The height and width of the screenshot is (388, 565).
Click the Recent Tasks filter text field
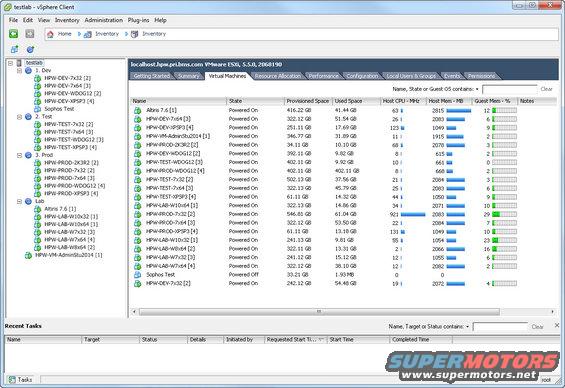tap(500, 327)
